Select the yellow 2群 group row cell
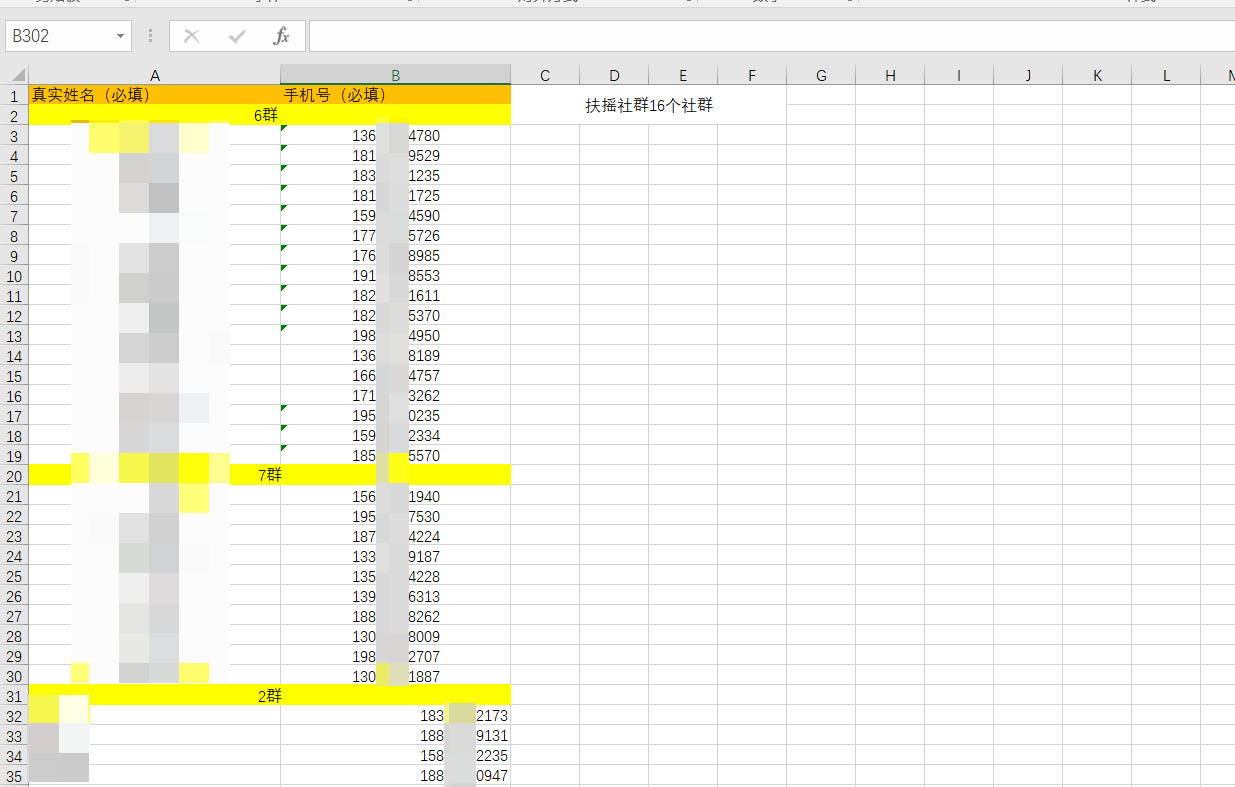This screenshot has height=787, width=1235. pyautogui.click(x=270, y=696)
